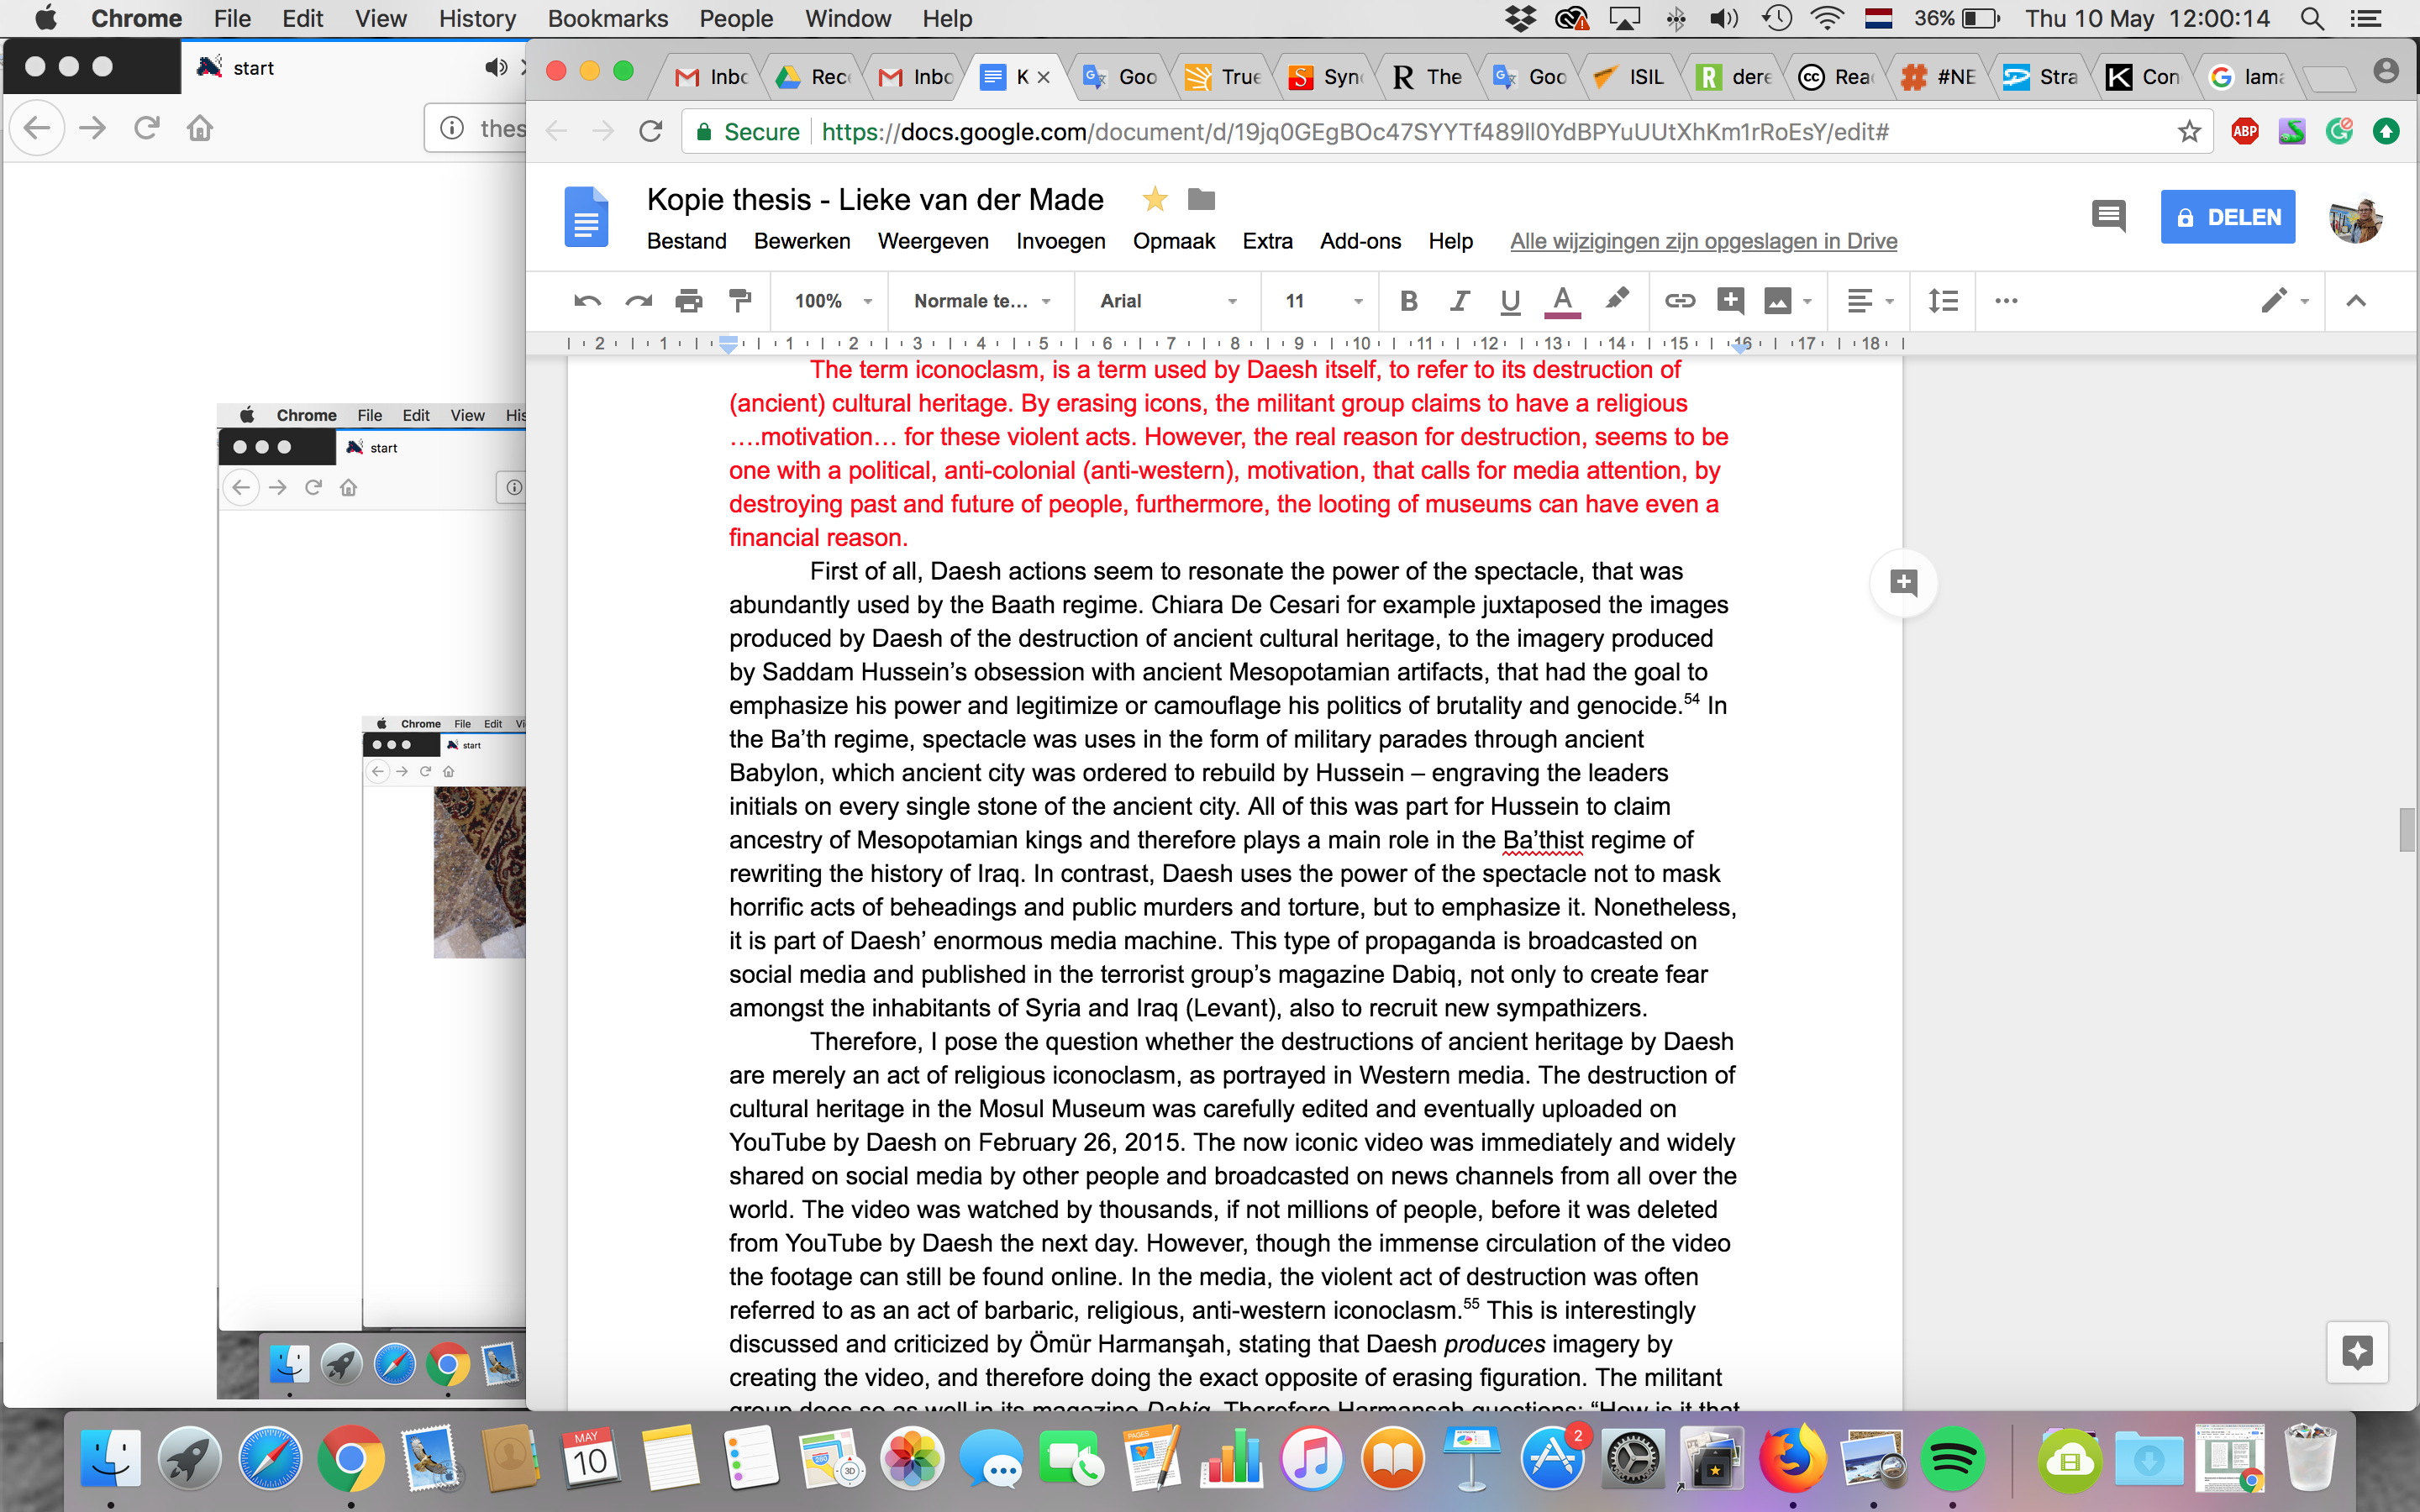Click the document title Kopie thesis
The width and height of the screenshot is (2420, 1512).
click(875, 199)
